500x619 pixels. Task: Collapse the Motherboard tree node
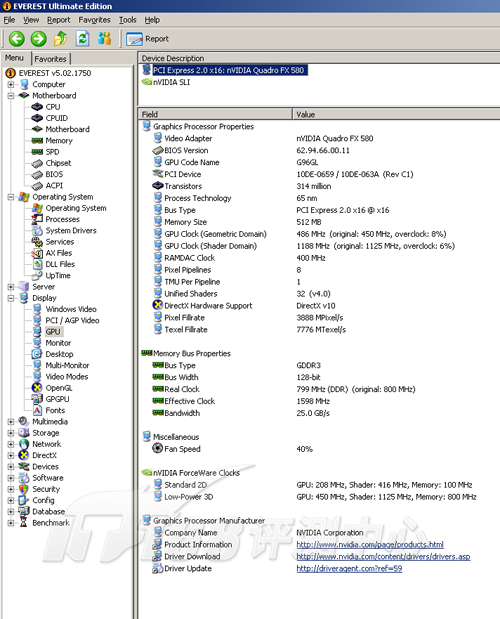click(x=11, y=96)
